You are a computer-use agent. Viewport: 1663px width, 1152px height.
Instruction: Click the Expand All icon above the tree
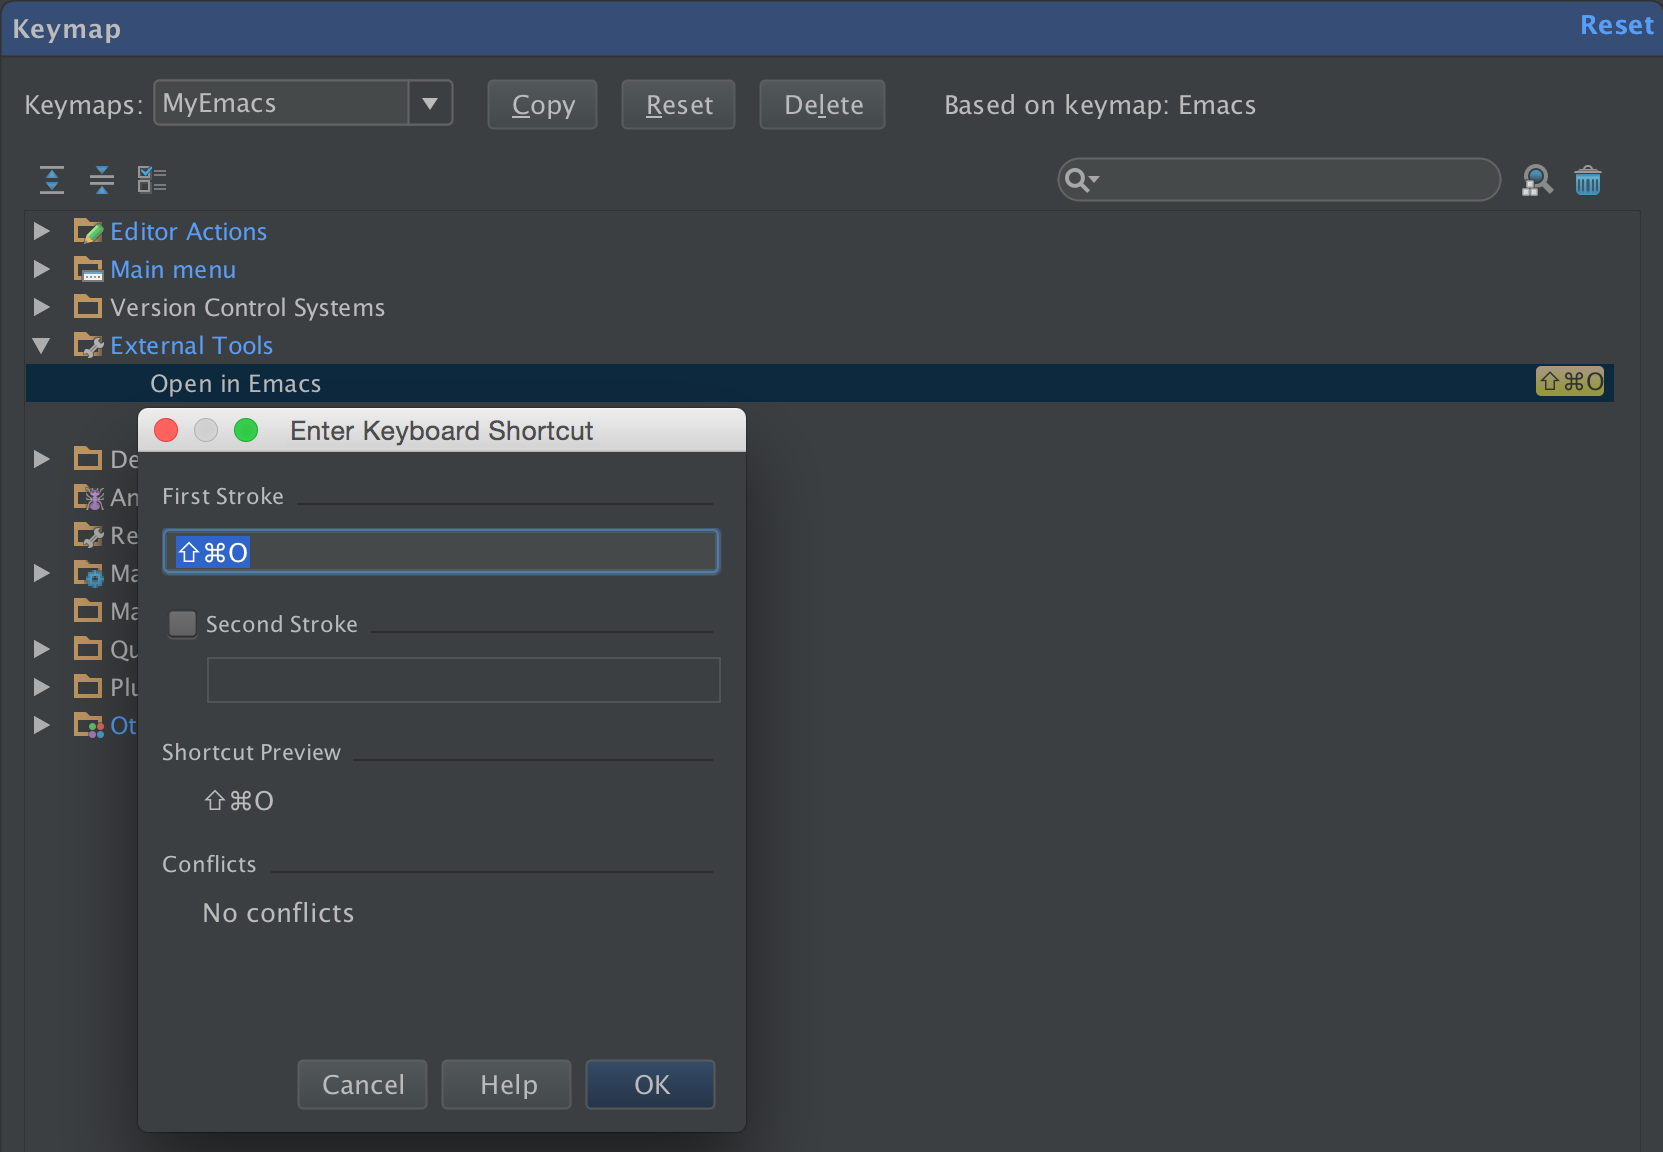click(52, 180)
